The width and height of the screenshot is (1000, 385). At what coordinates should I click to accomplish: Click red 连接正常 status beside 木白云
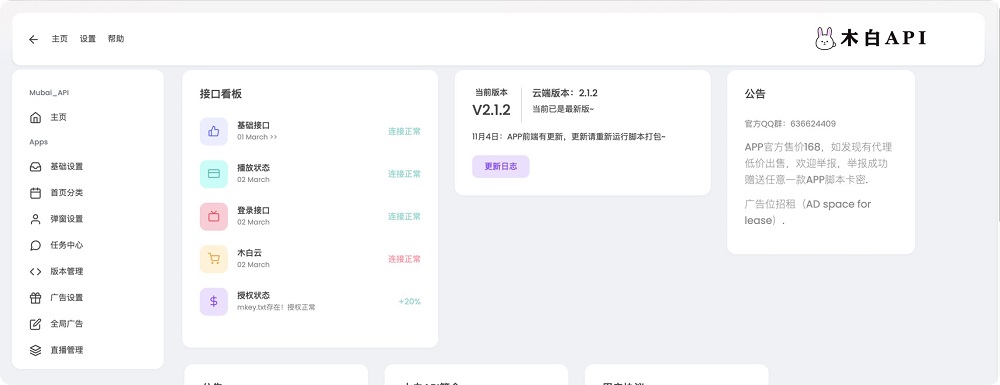(x=404, y=259)
